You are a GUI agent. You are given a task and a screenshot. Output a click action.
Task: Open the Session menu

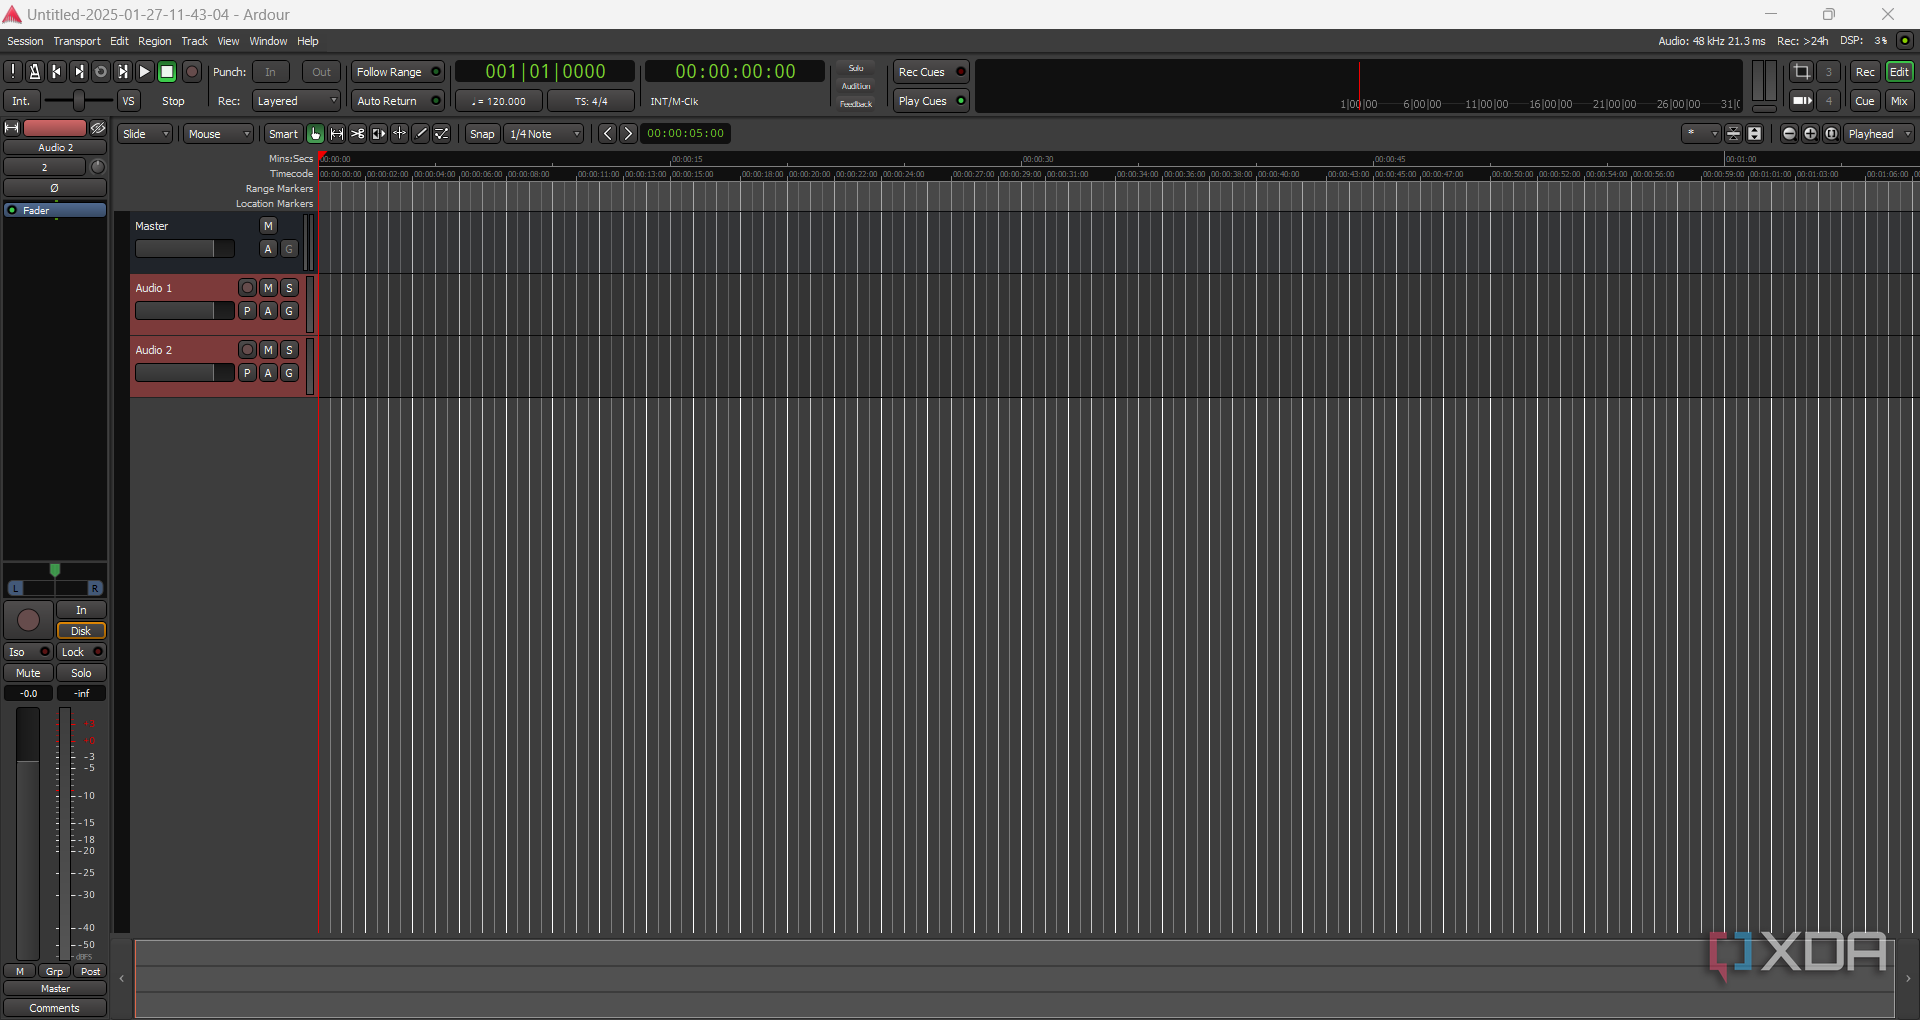coord(25,41)
